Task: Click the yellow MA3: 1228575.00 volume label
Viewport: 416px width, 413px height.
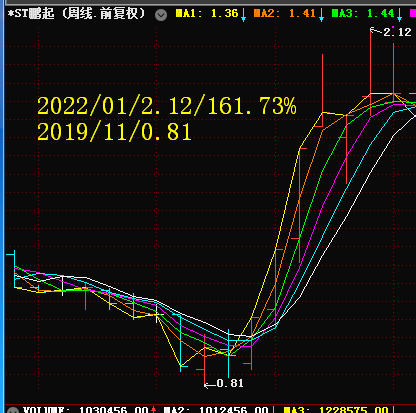Action: point(336,410)
